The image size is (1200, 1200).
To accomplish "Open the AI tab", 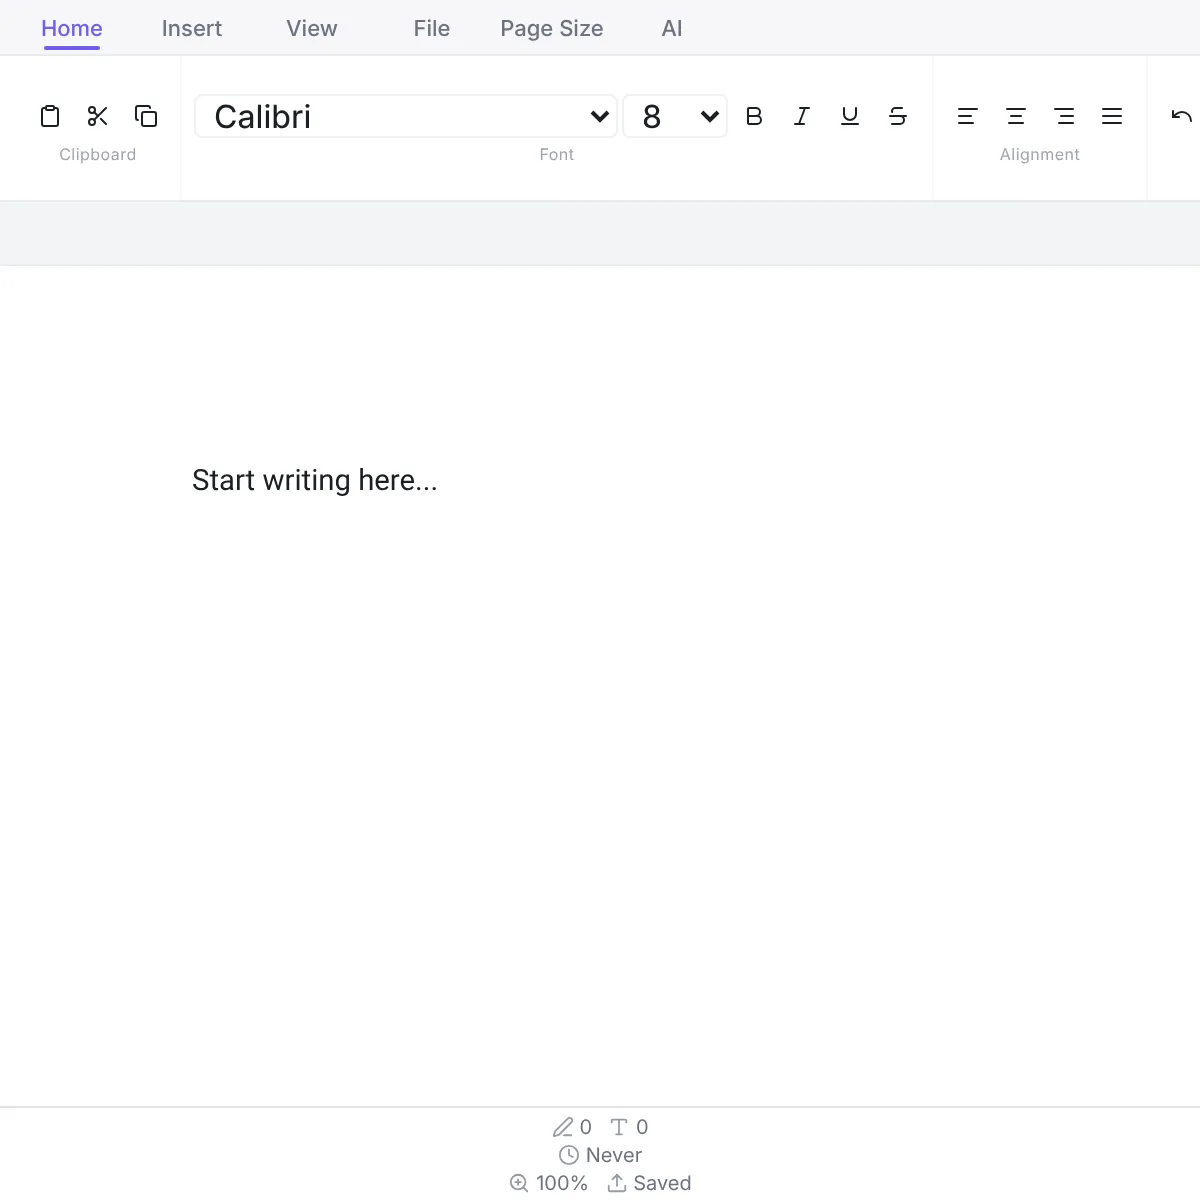I will [672, 28].
